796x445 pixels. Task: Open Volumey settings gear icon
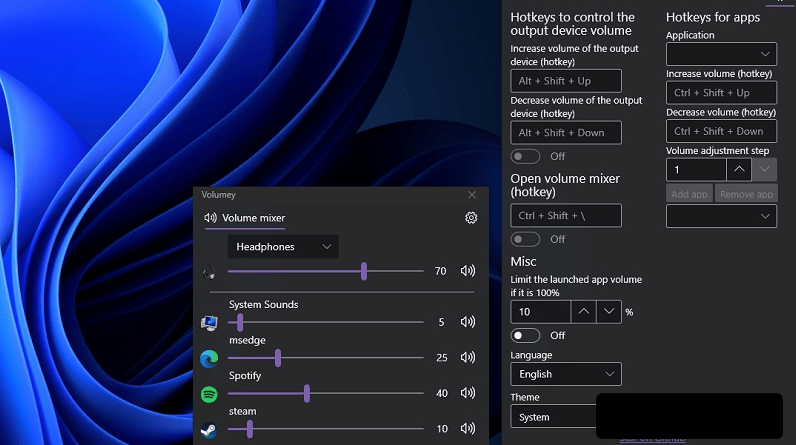pos(471,218)
